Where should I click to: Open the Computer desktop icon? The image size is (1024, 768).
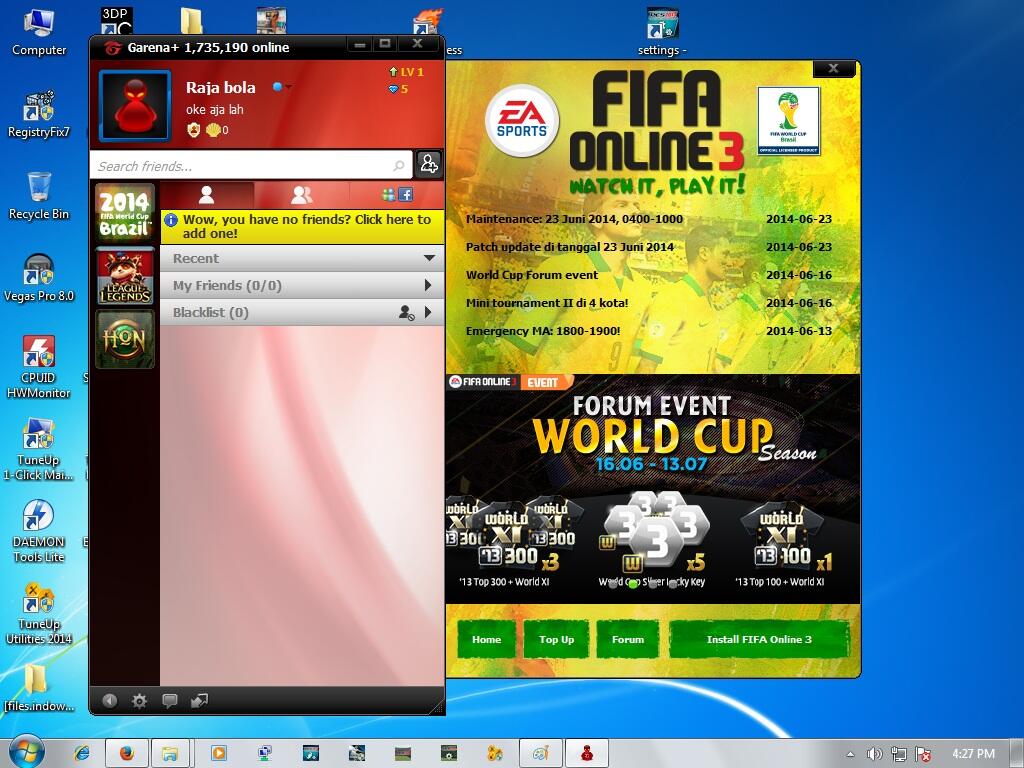click(x=39, y=31)
